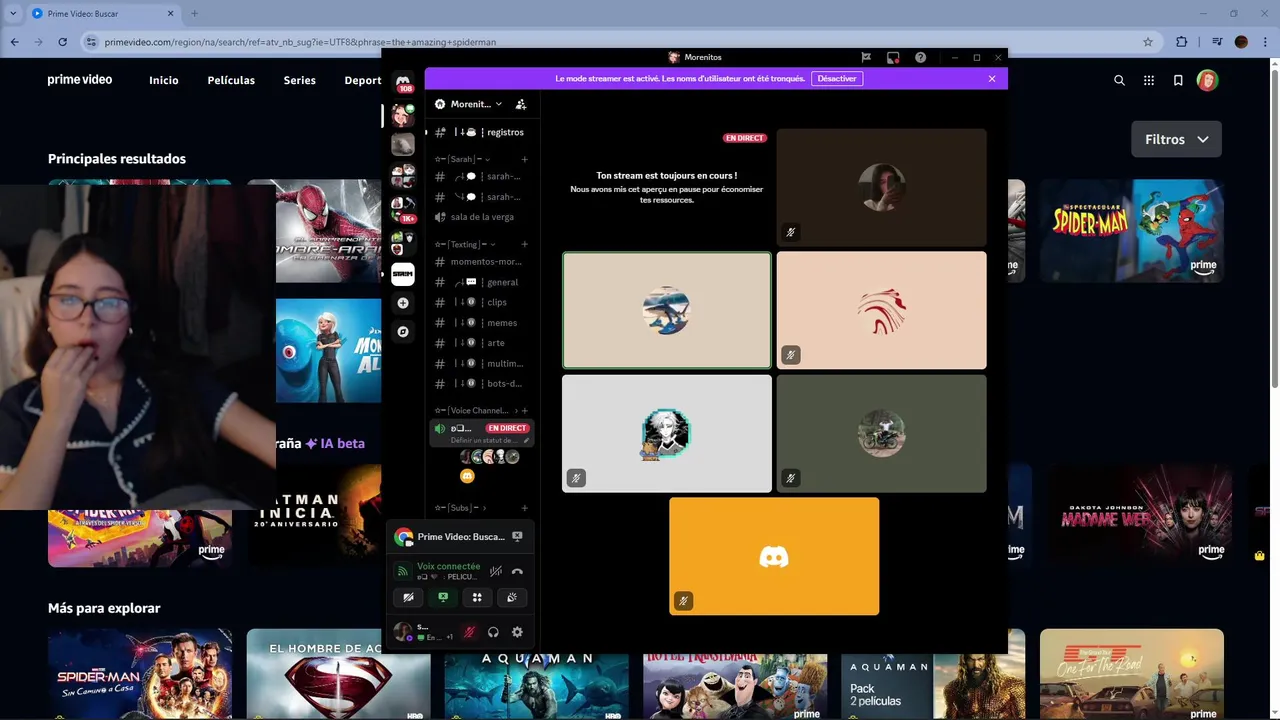The width and height of the screenshot is (1280, 720).
Task: Open The Spectacular Spider-Man thumbnail
Action: (x=1132, y=230)
